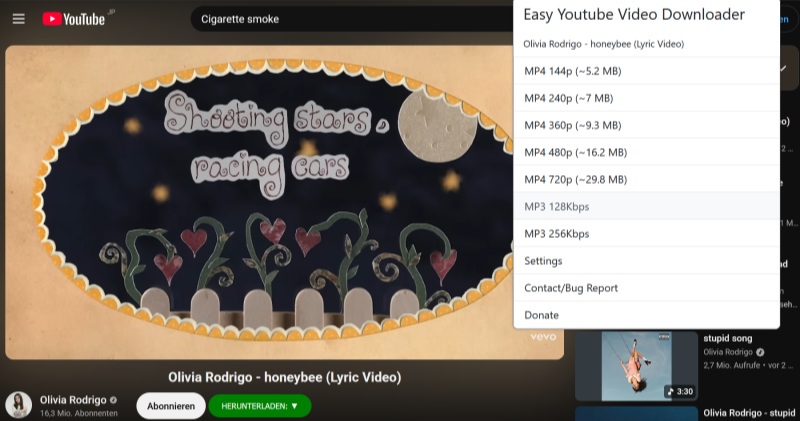
Task: Click the Easy Youtube Video Downloader heading
Action: (x=634, y=14)
